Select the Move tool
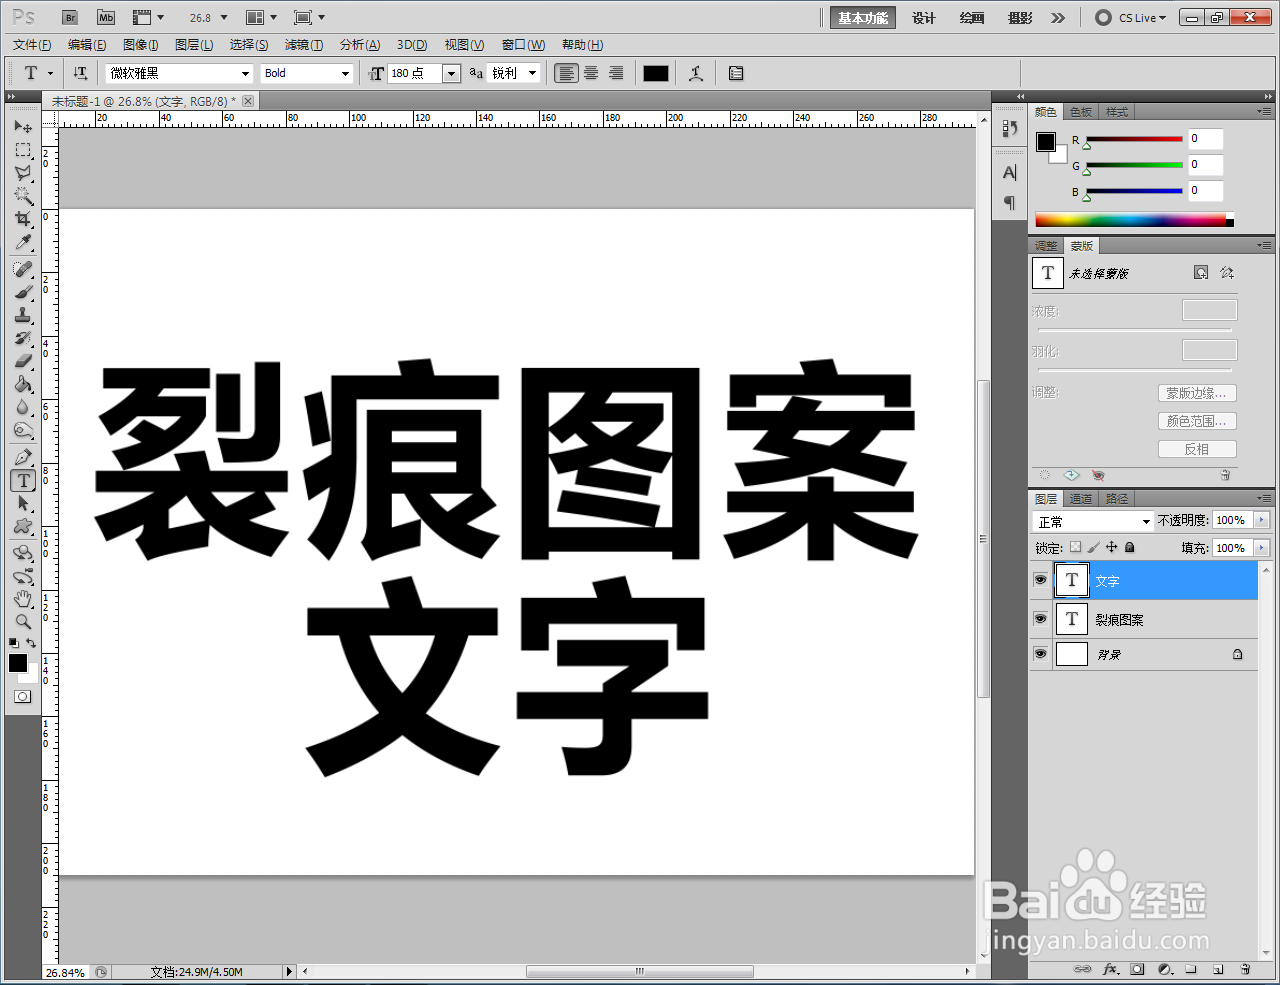 pyautogui.click(x=23, y=126)
